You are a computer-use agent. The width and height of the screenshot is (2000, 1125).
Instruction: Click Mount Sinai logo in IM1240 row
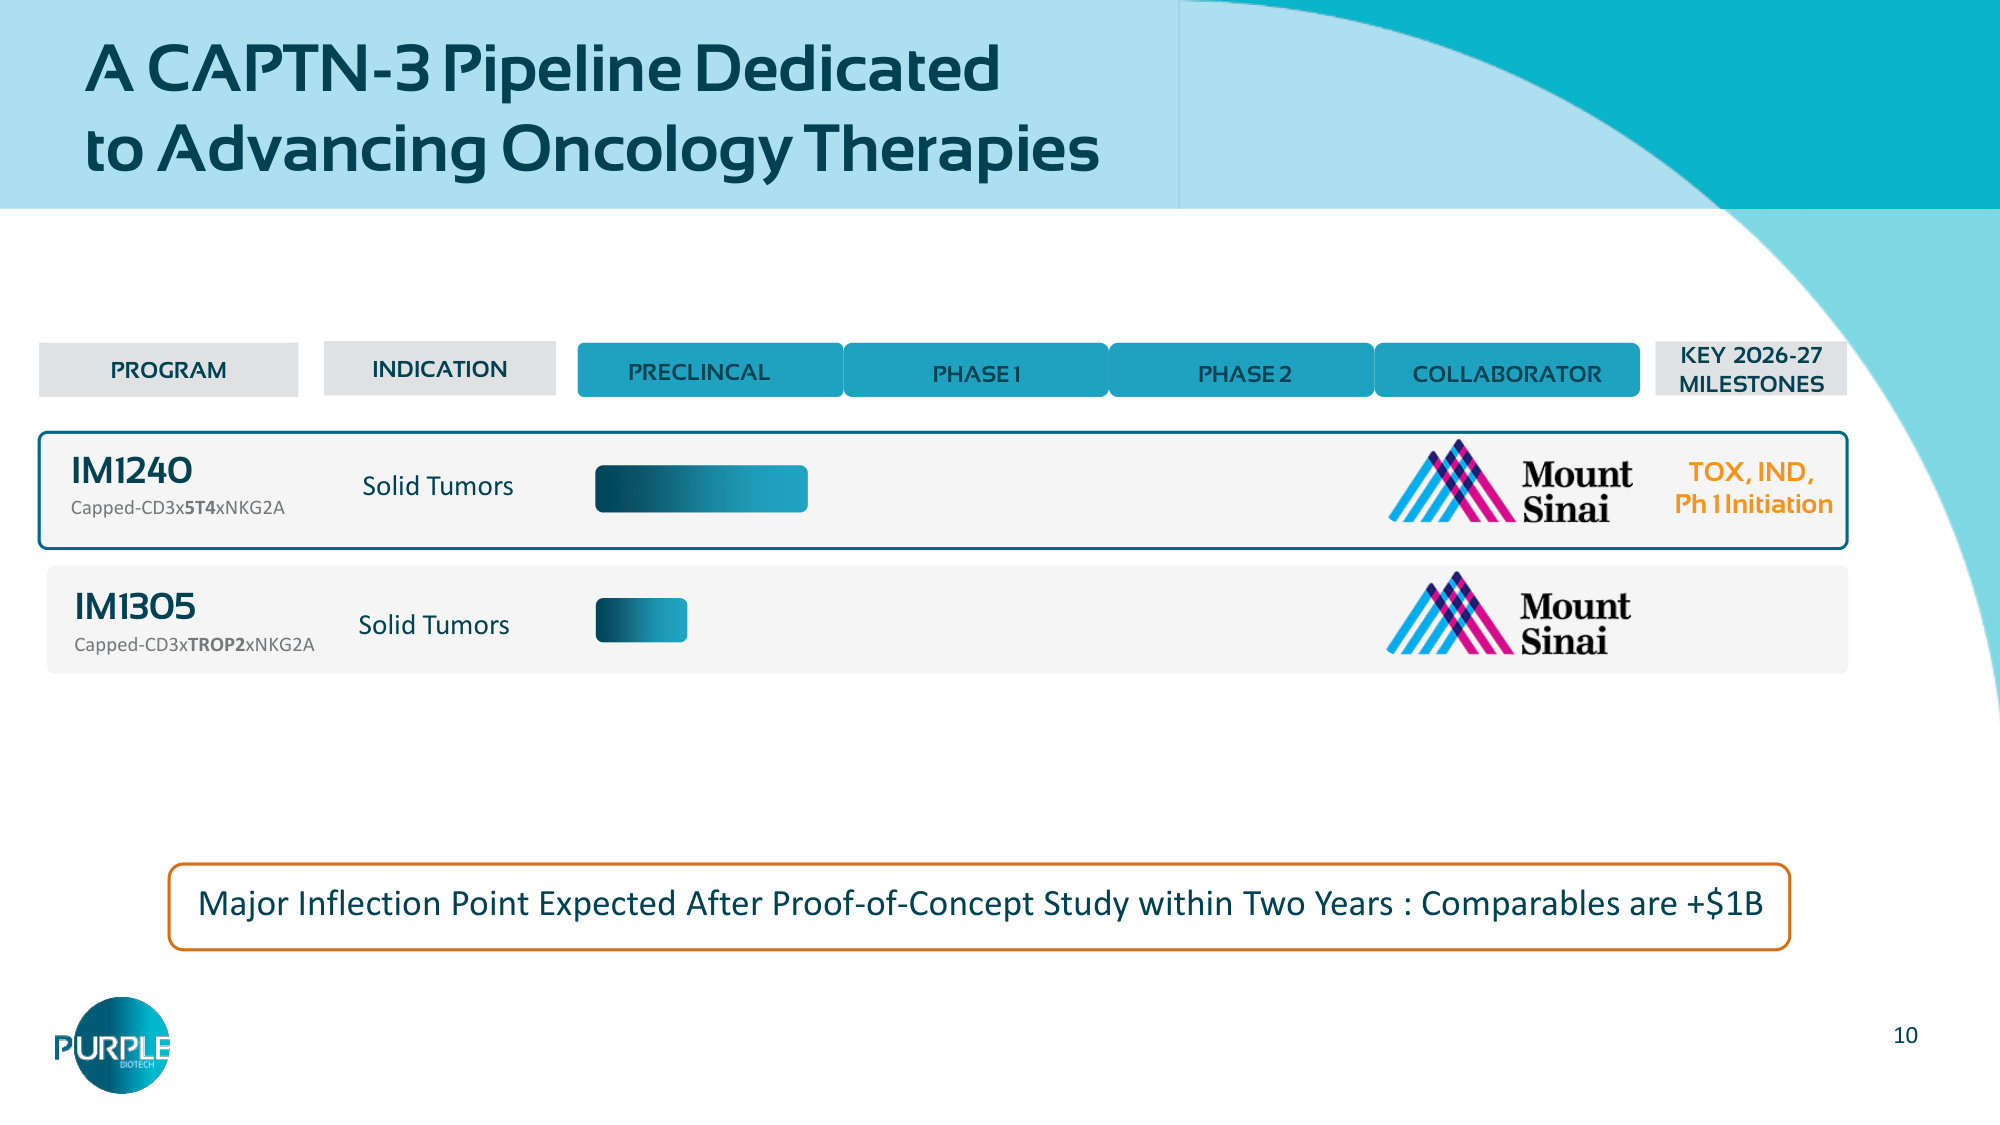(x=1510, y=483)
